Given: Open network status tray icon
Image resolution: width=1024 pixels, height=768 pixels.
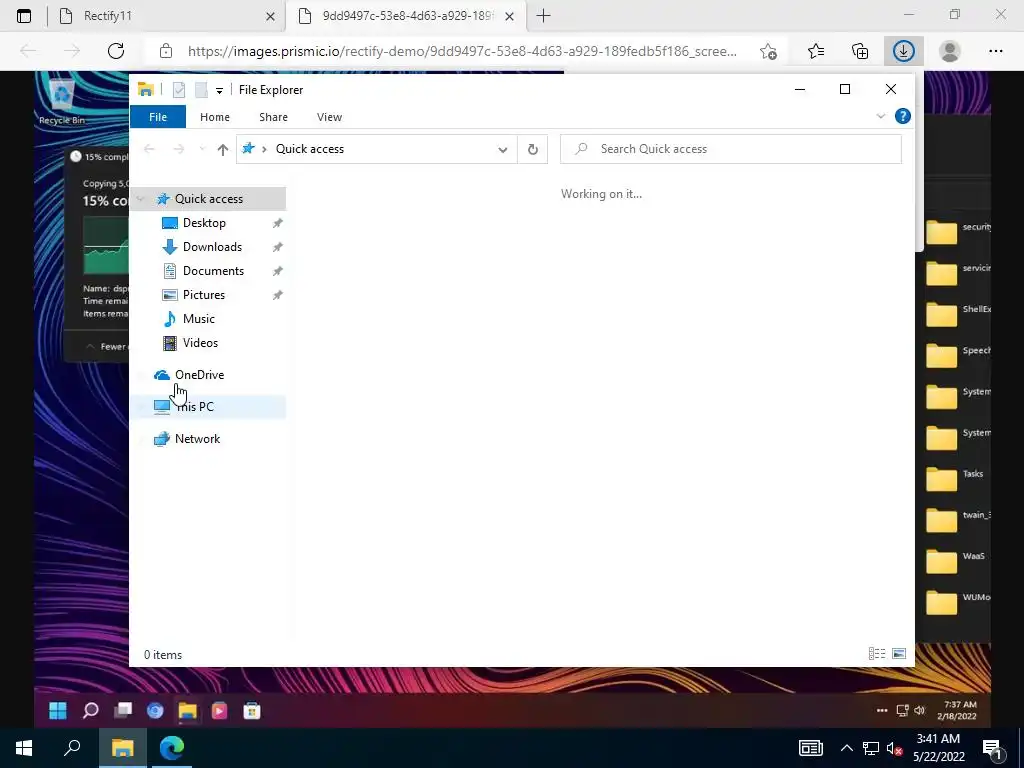Looking at the screenshot, I should coord(871,748).
